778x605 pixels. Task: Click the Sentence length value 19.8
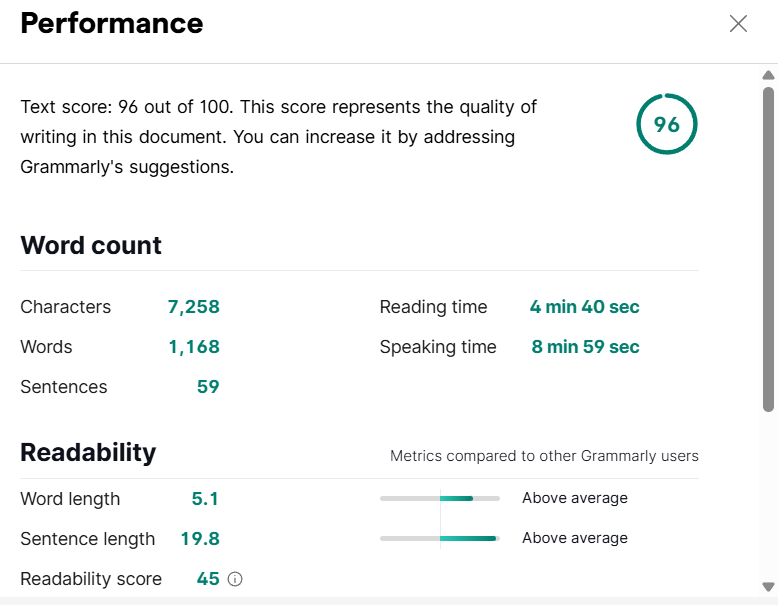tap(200, 539)
